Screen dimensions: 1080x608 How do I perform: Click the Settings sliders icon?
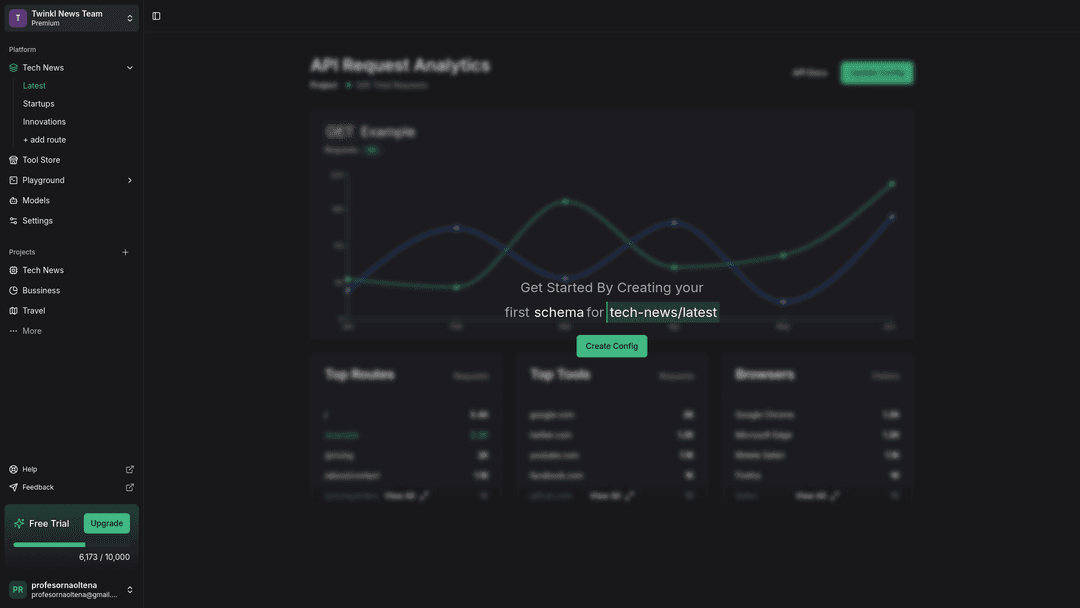click(13, 221)
